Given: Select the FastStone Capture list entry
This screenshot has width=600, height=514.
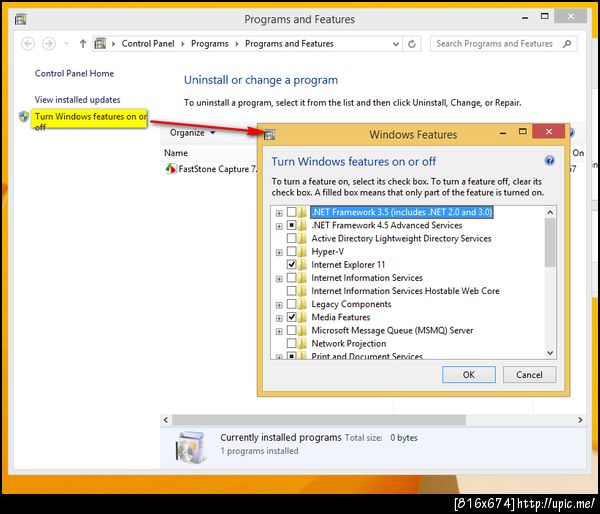Looking at the screenshot, I should click(x=212, y=169).
